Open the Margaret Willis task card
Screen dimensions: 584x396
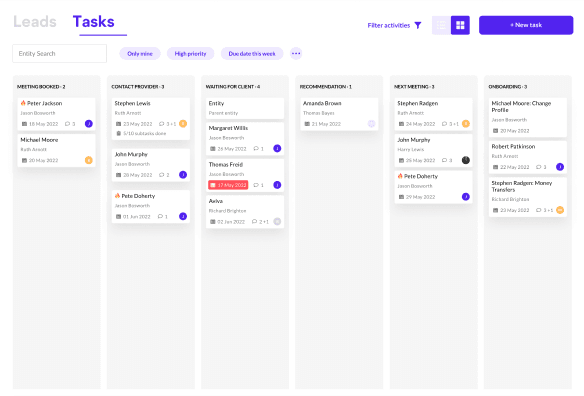pos(245,139)
